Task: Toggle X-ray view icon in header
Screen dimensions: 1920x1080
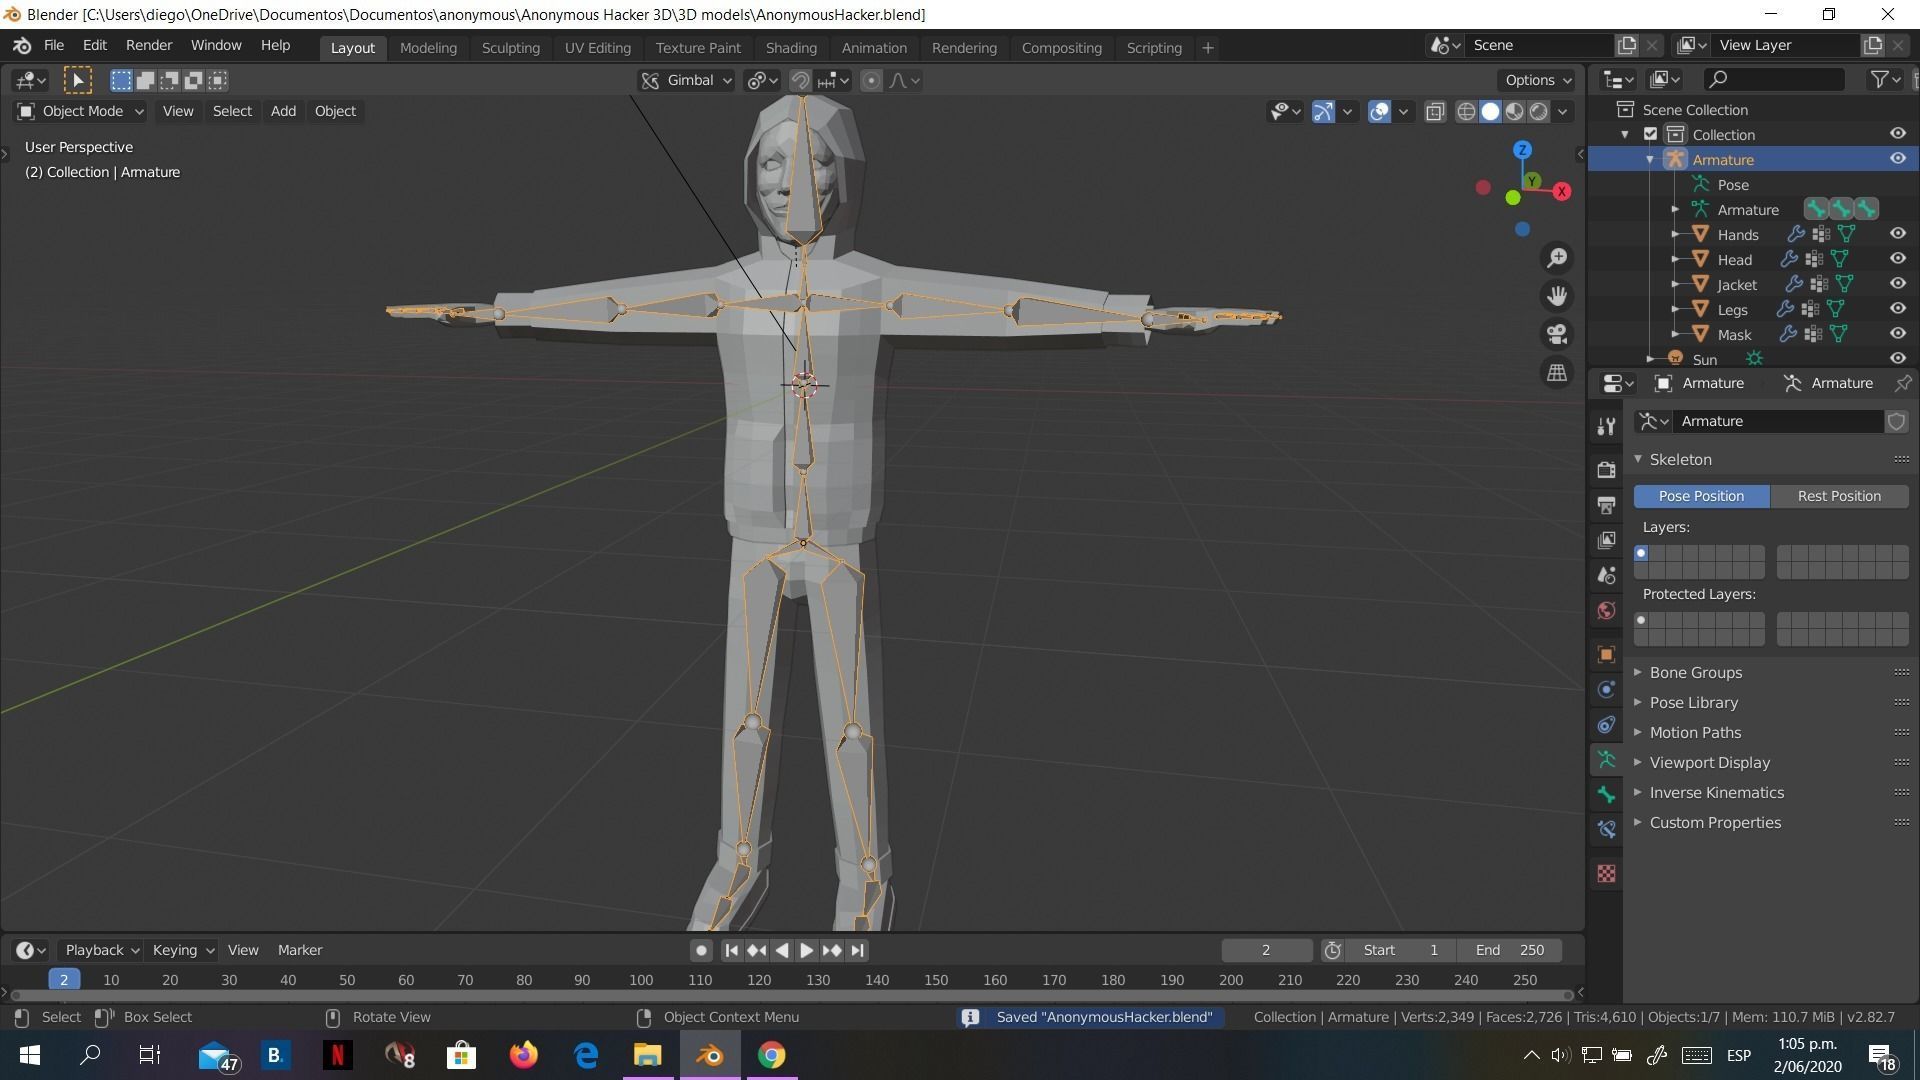Action: pyautogui.click(x=1435, y=111)
